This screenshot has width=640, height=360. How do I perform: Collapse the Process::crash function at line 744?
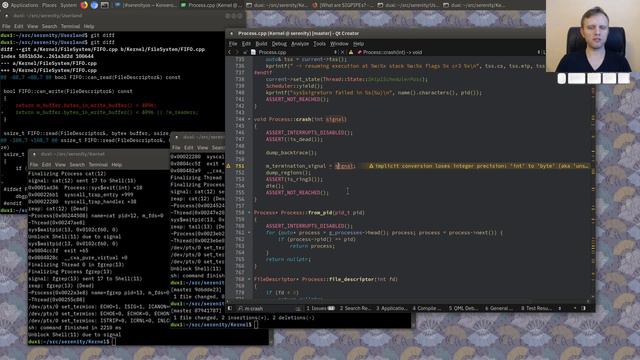(249, 119)
